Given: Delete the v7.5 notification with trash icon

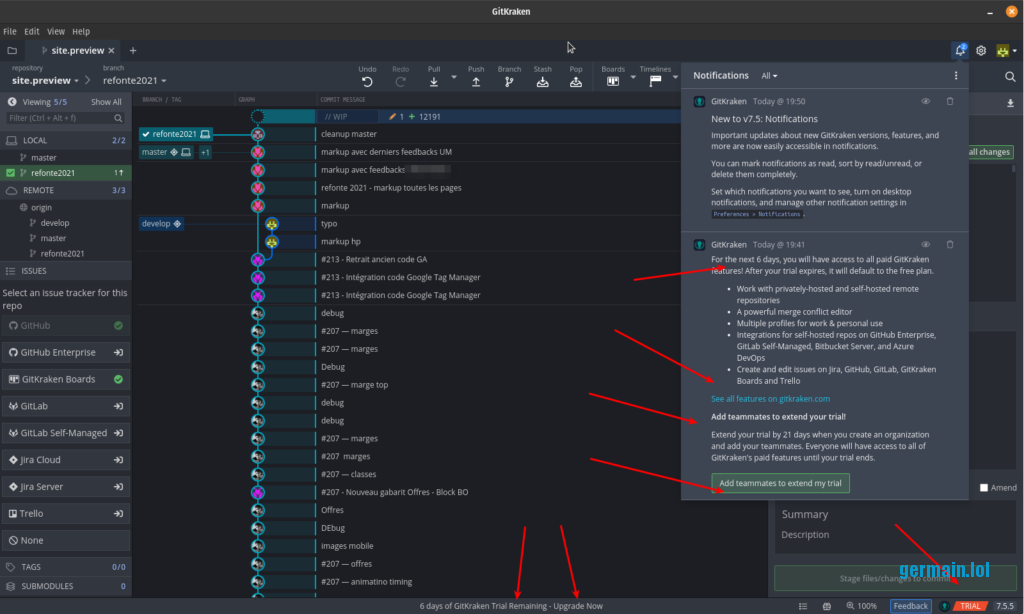Looking at the screenshot, I should coord(950,101).
